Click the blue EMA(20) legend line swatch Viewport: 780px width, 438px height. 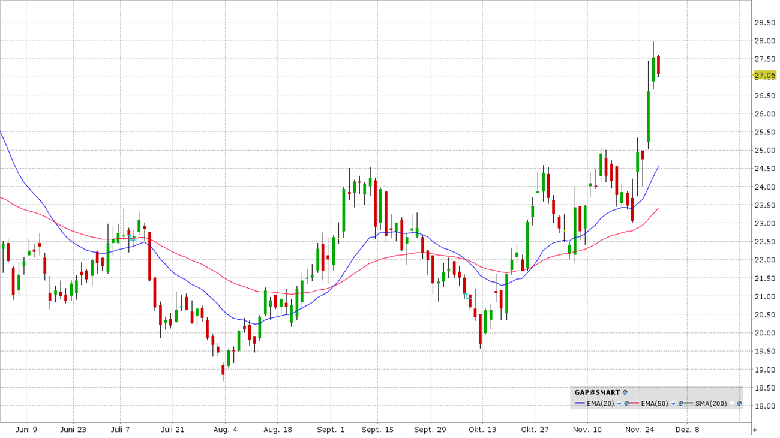click(580, 403)
